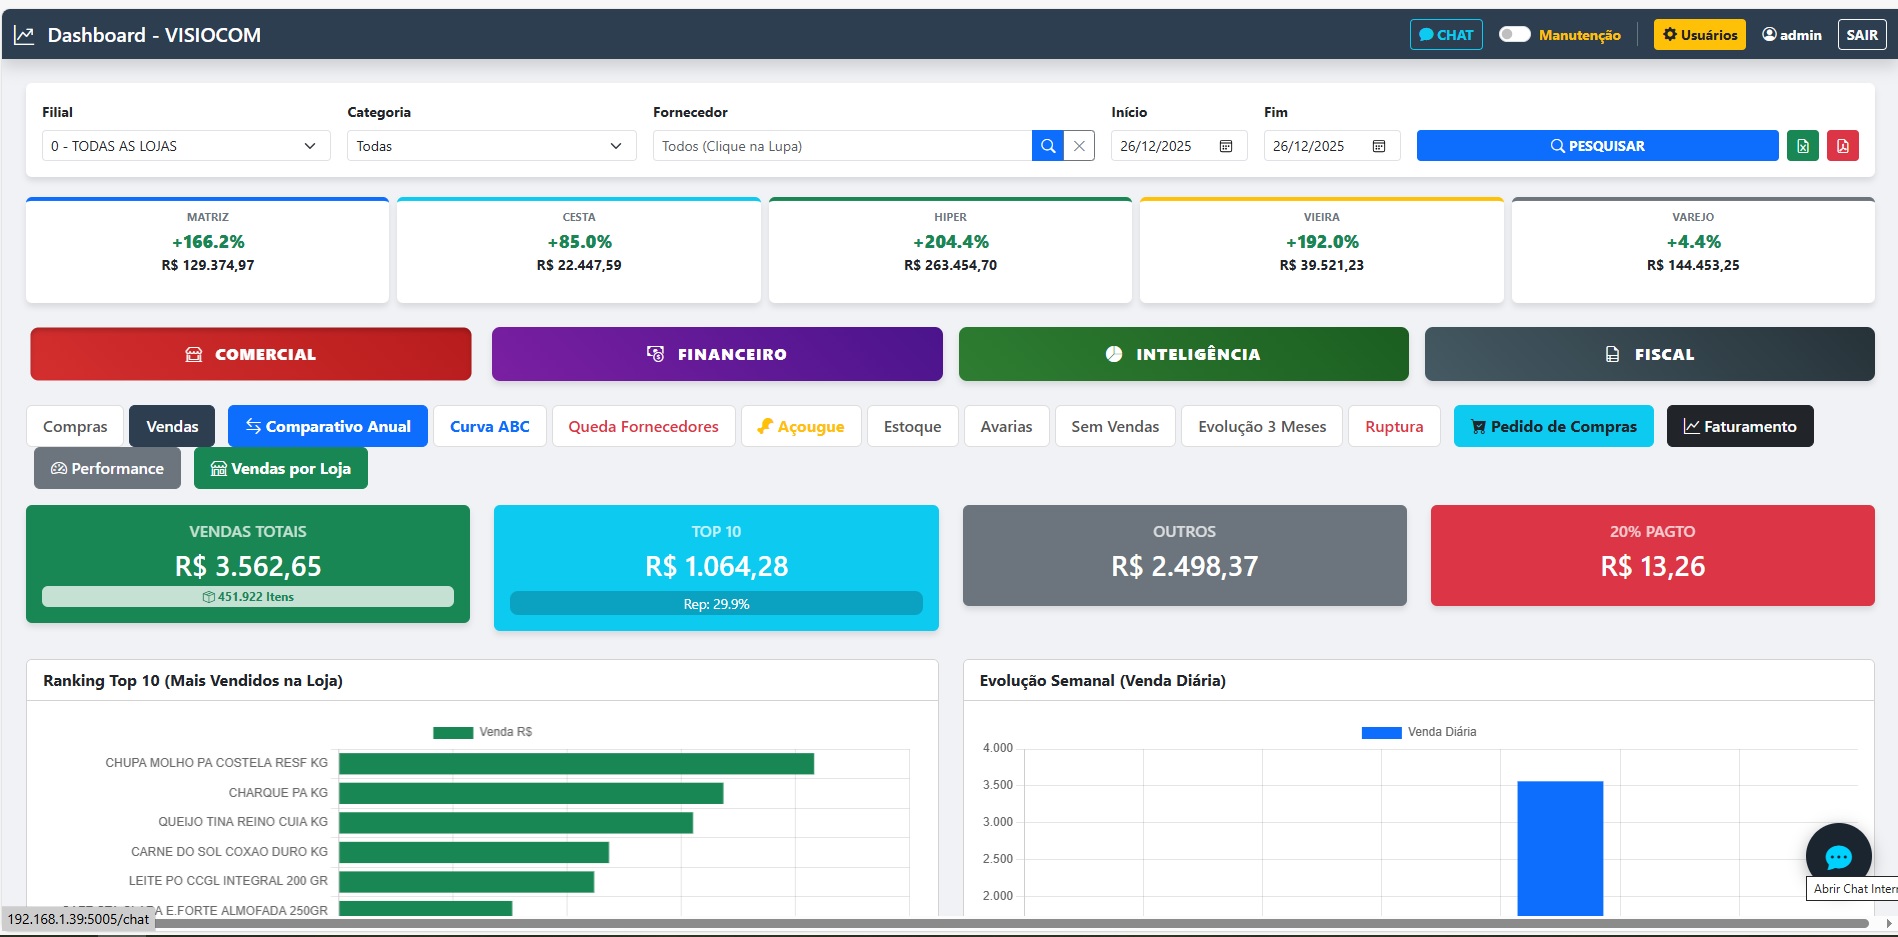Open Usuários with the gear icon
The height and width of the screenshot is (937, 1898).
point(1699,34)
